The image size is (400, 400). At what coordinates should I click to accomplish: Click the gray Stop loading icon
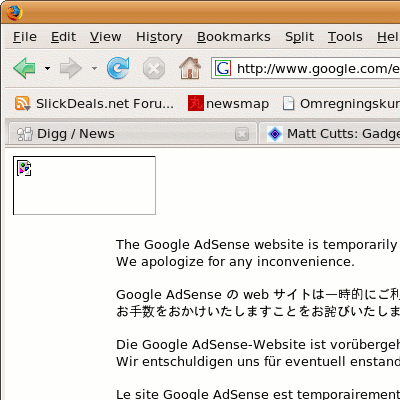pyautogui.click(x=154, y=69)
